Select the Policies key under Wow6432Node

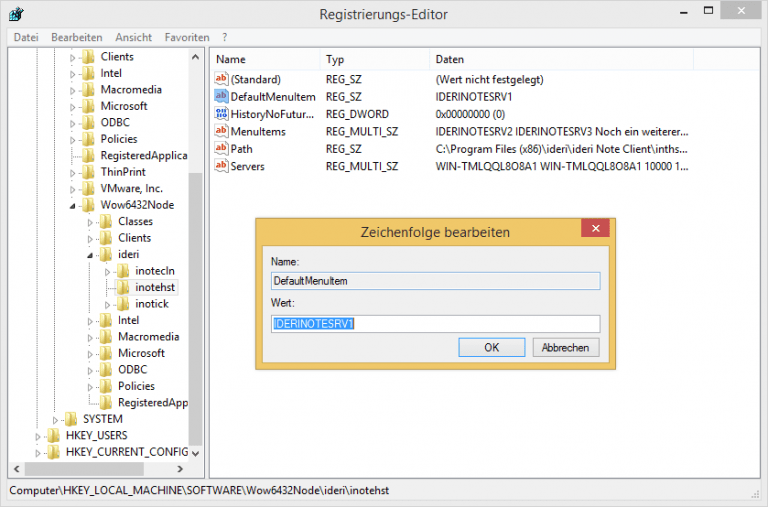(x=136, y=386)
